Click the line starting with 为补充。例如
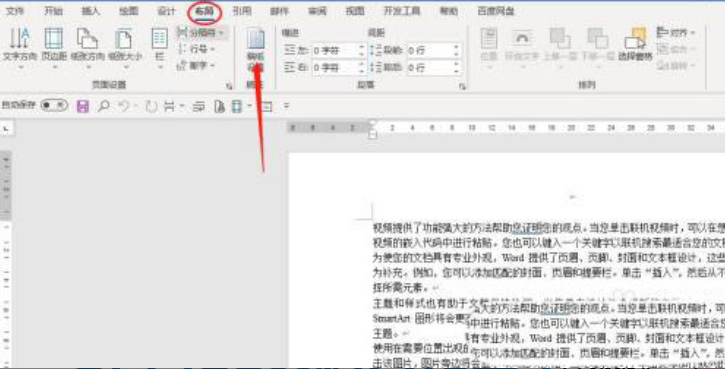This screenshot has width=725, height=369. [549, 273]
